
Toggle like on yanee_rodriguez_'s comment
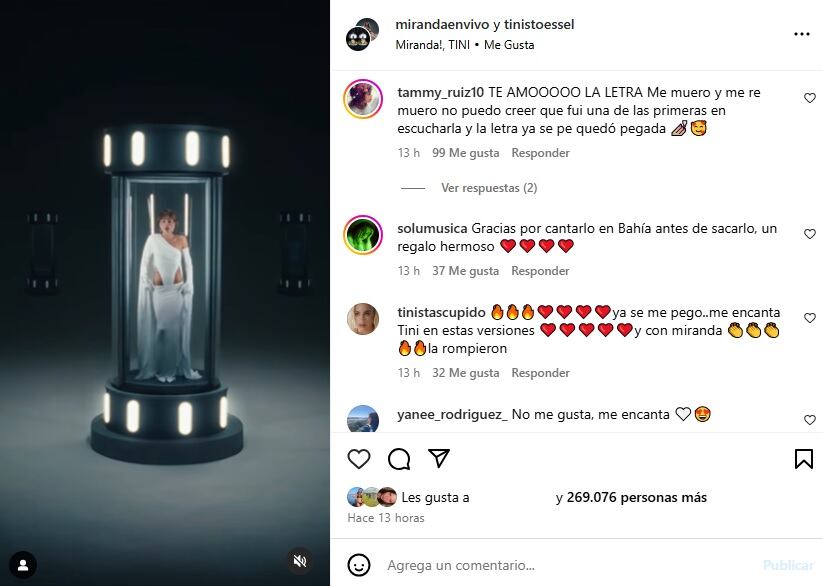[809, 419]
